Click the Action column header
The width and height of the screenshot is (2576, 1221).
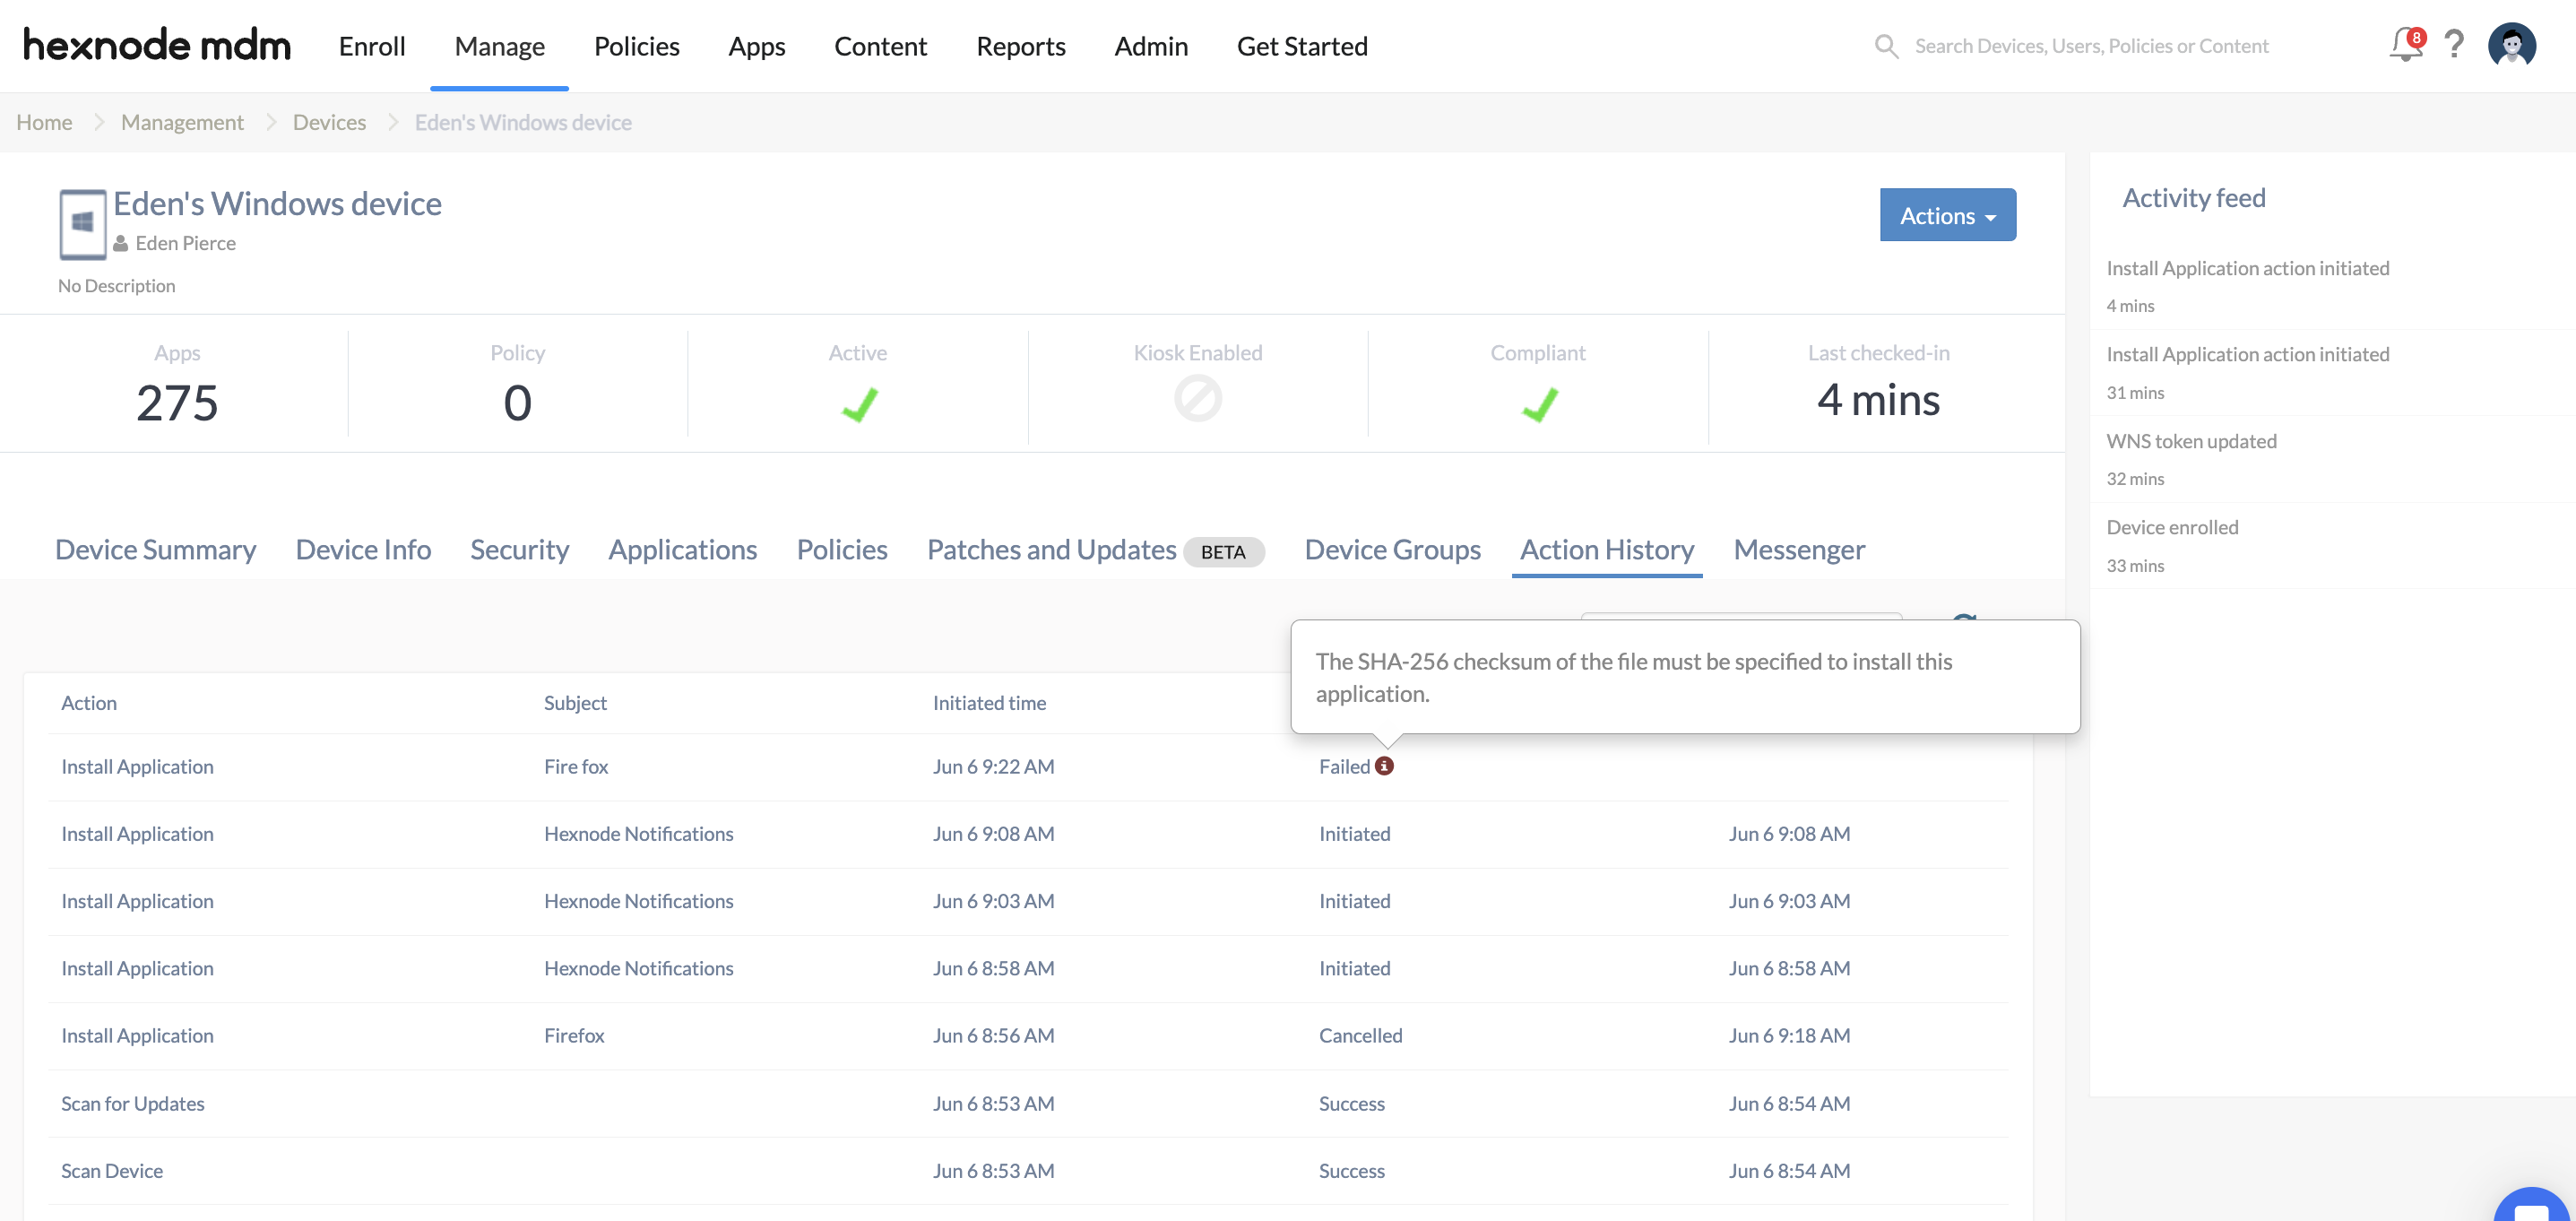(x=89, y=702)
